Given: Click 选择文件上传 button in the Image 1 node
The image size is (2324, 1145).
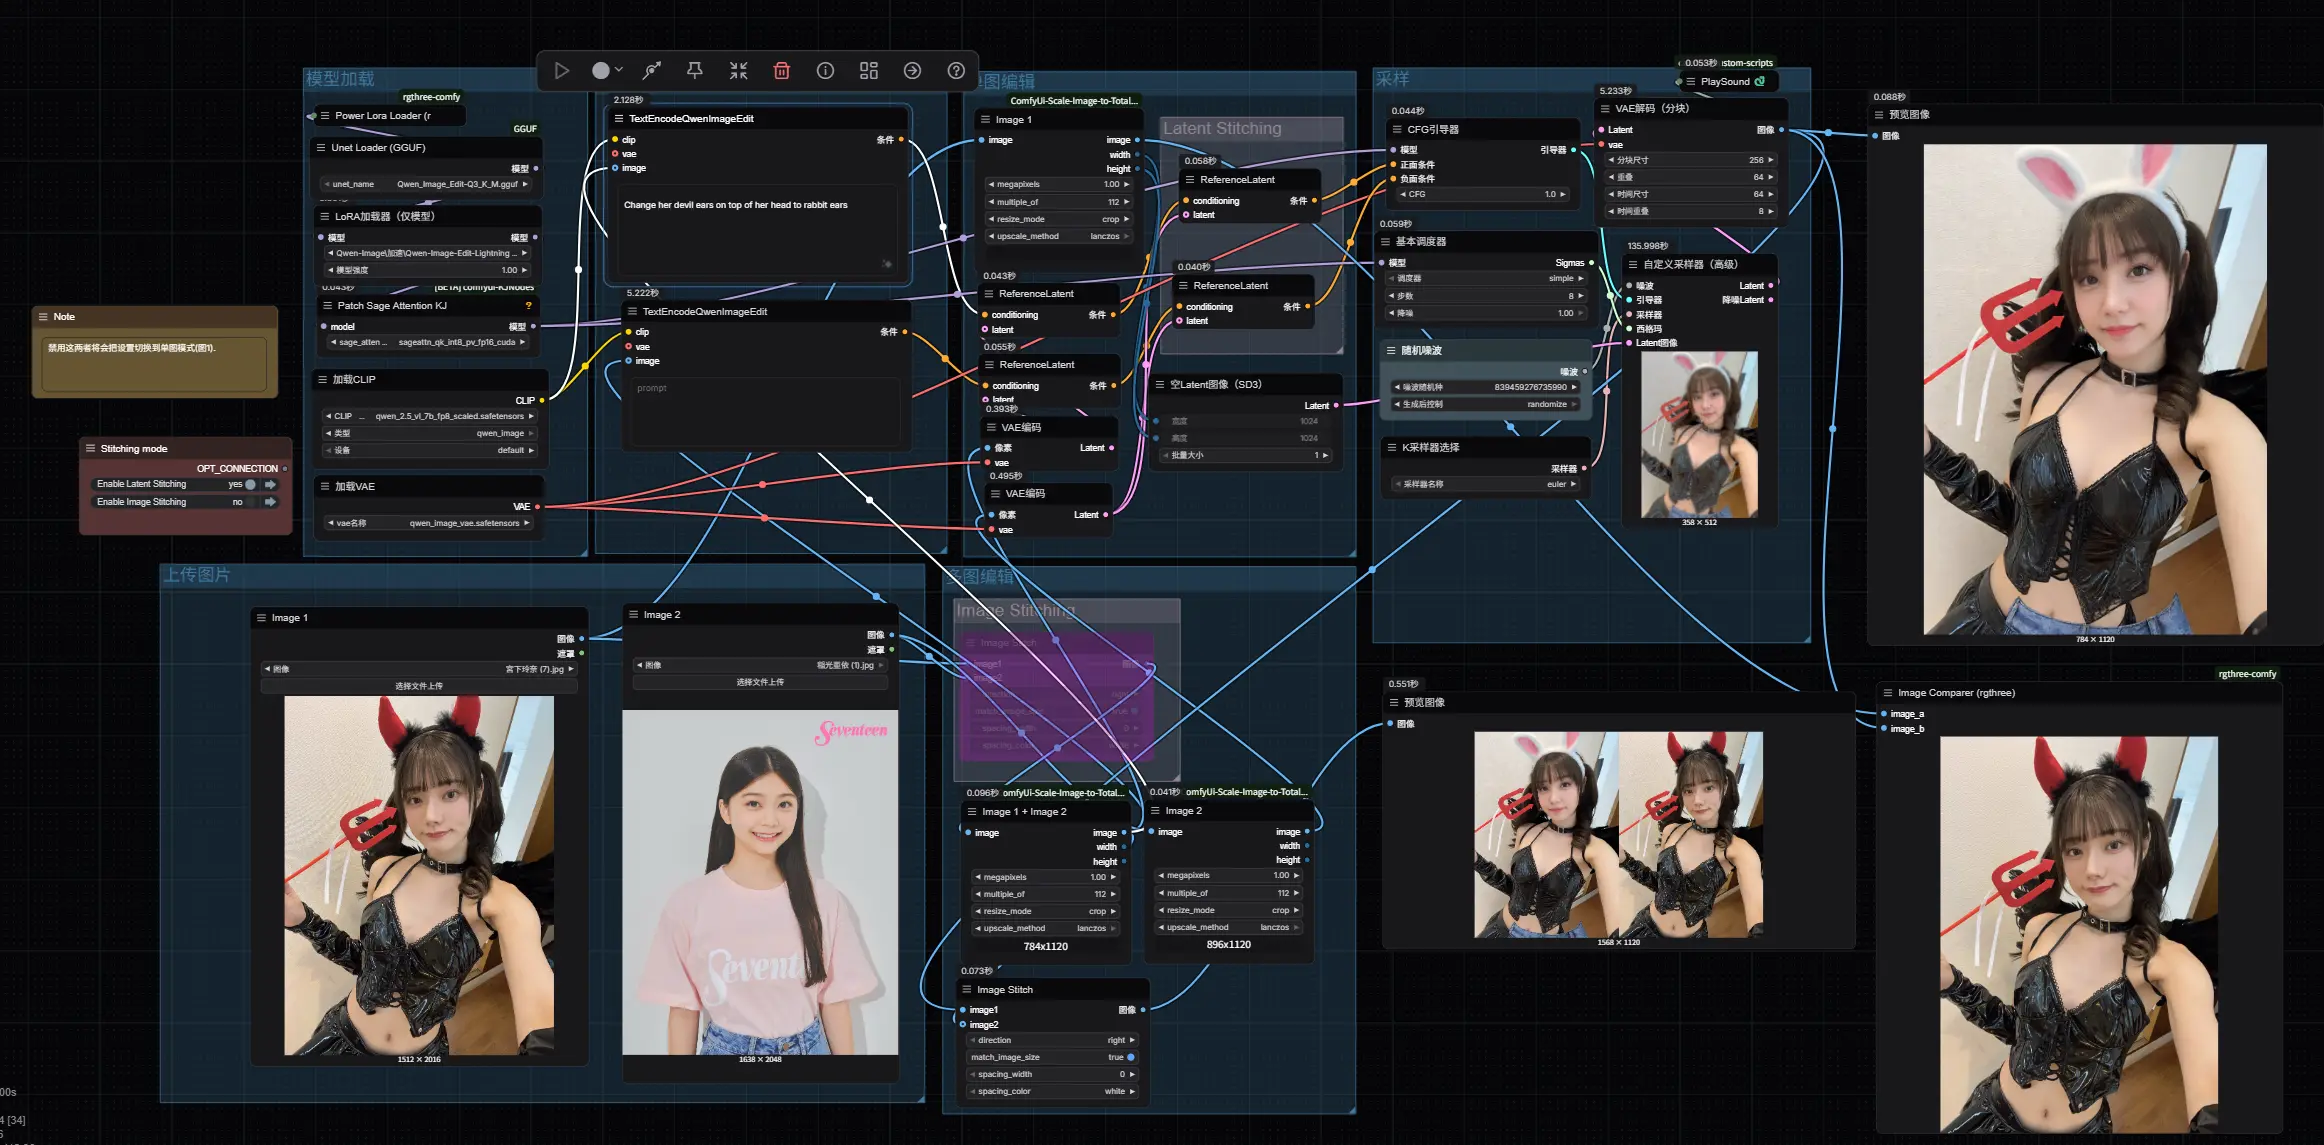Looking at the screenshot, I should coord(419,686).
